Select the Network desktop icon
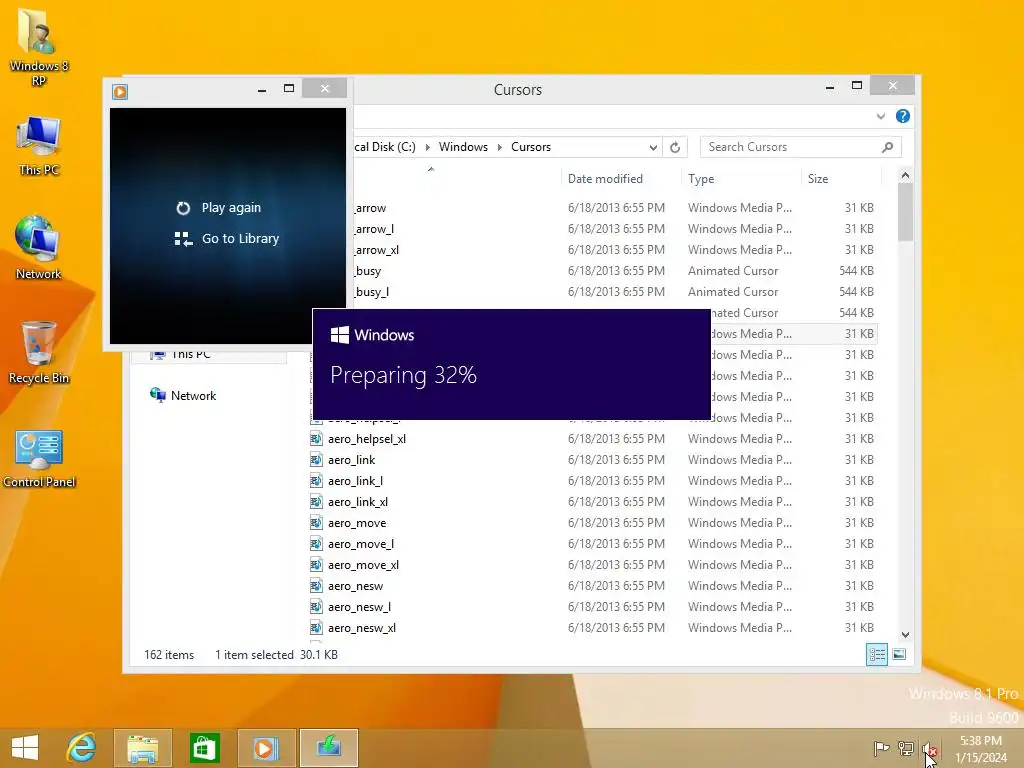Screen dimensions: 1024x768 [x=39, y=248]
